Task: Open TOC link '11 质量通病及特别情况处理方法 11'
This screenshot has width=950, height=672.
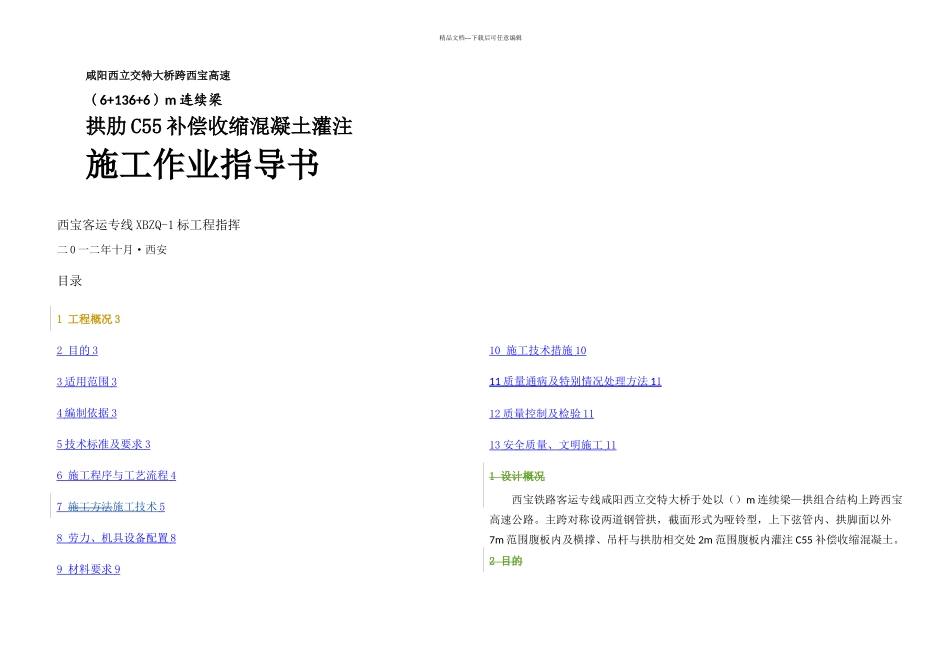Action: point(576,381)
